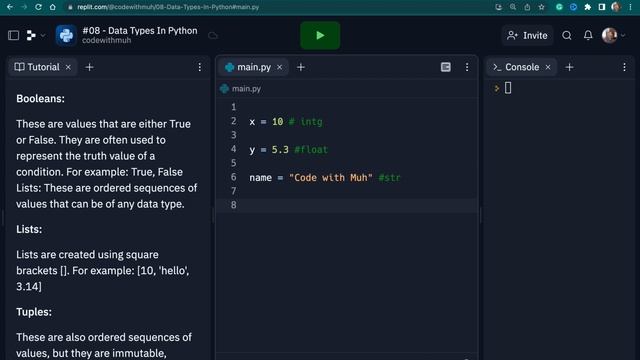Viewport: 640px width, 360px height.
Task: Run the code with green play button
Action: (x=320, y=36)
